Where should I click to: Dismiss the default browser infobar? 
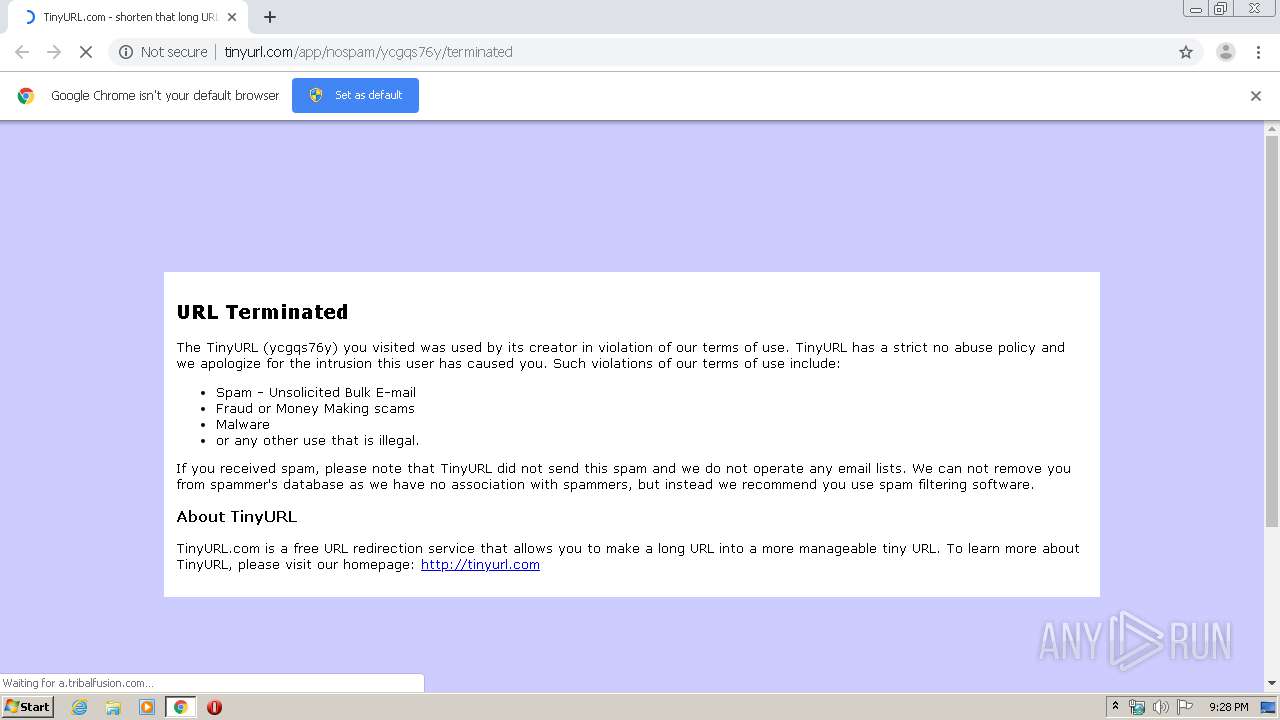[1256, 96]
